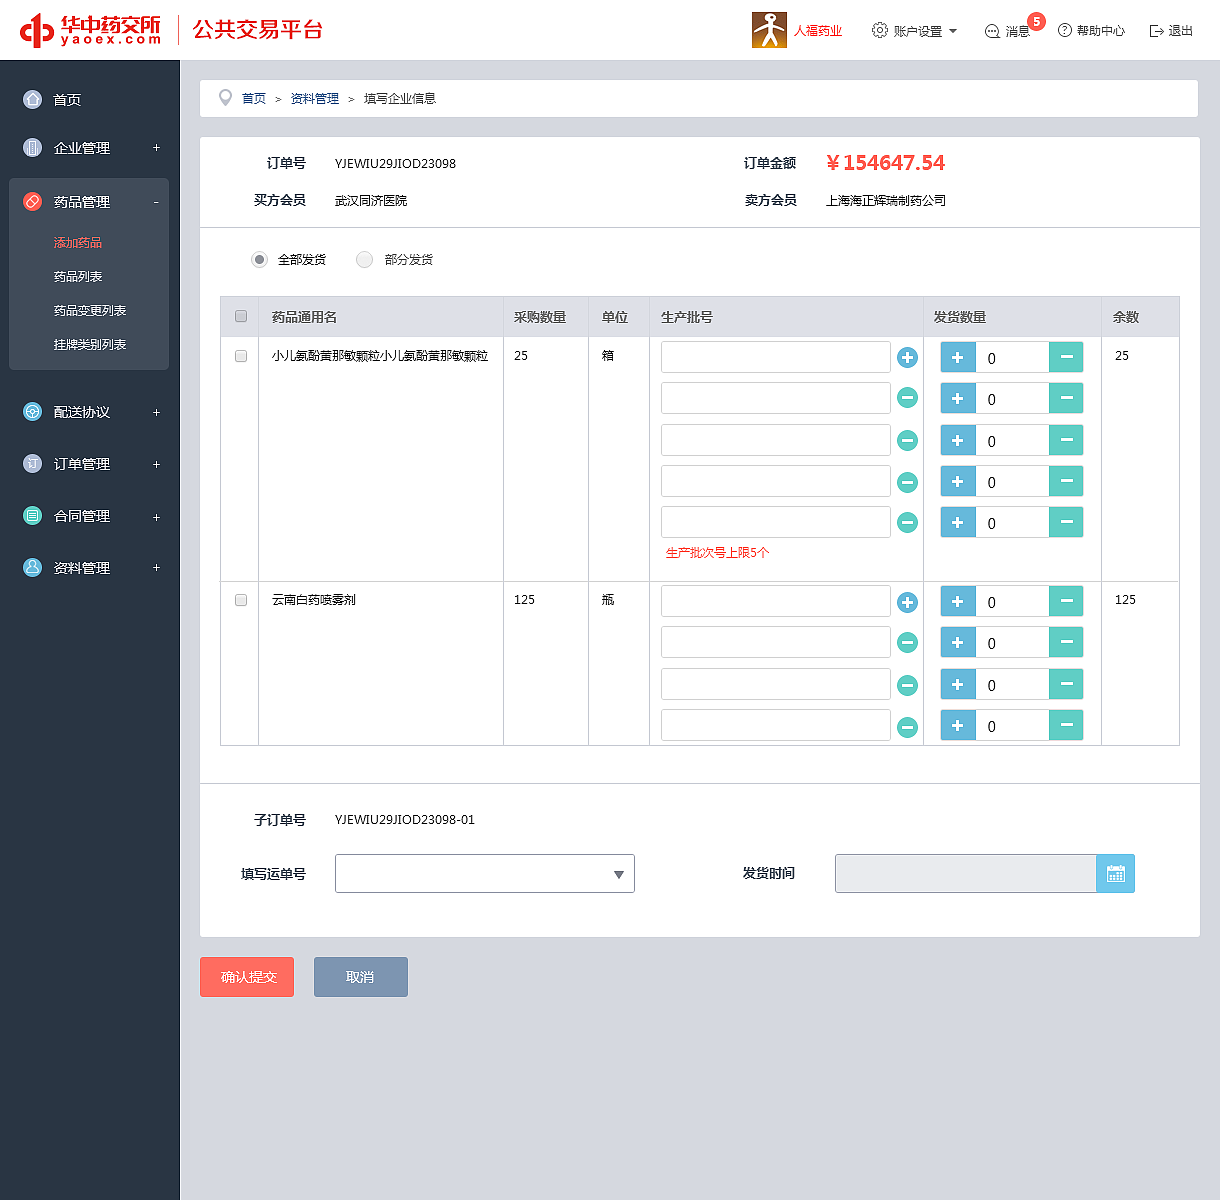The image size is (1220, 1200).
Task: Open 药品列表 submenu item
Action: [x=78, y=277]
